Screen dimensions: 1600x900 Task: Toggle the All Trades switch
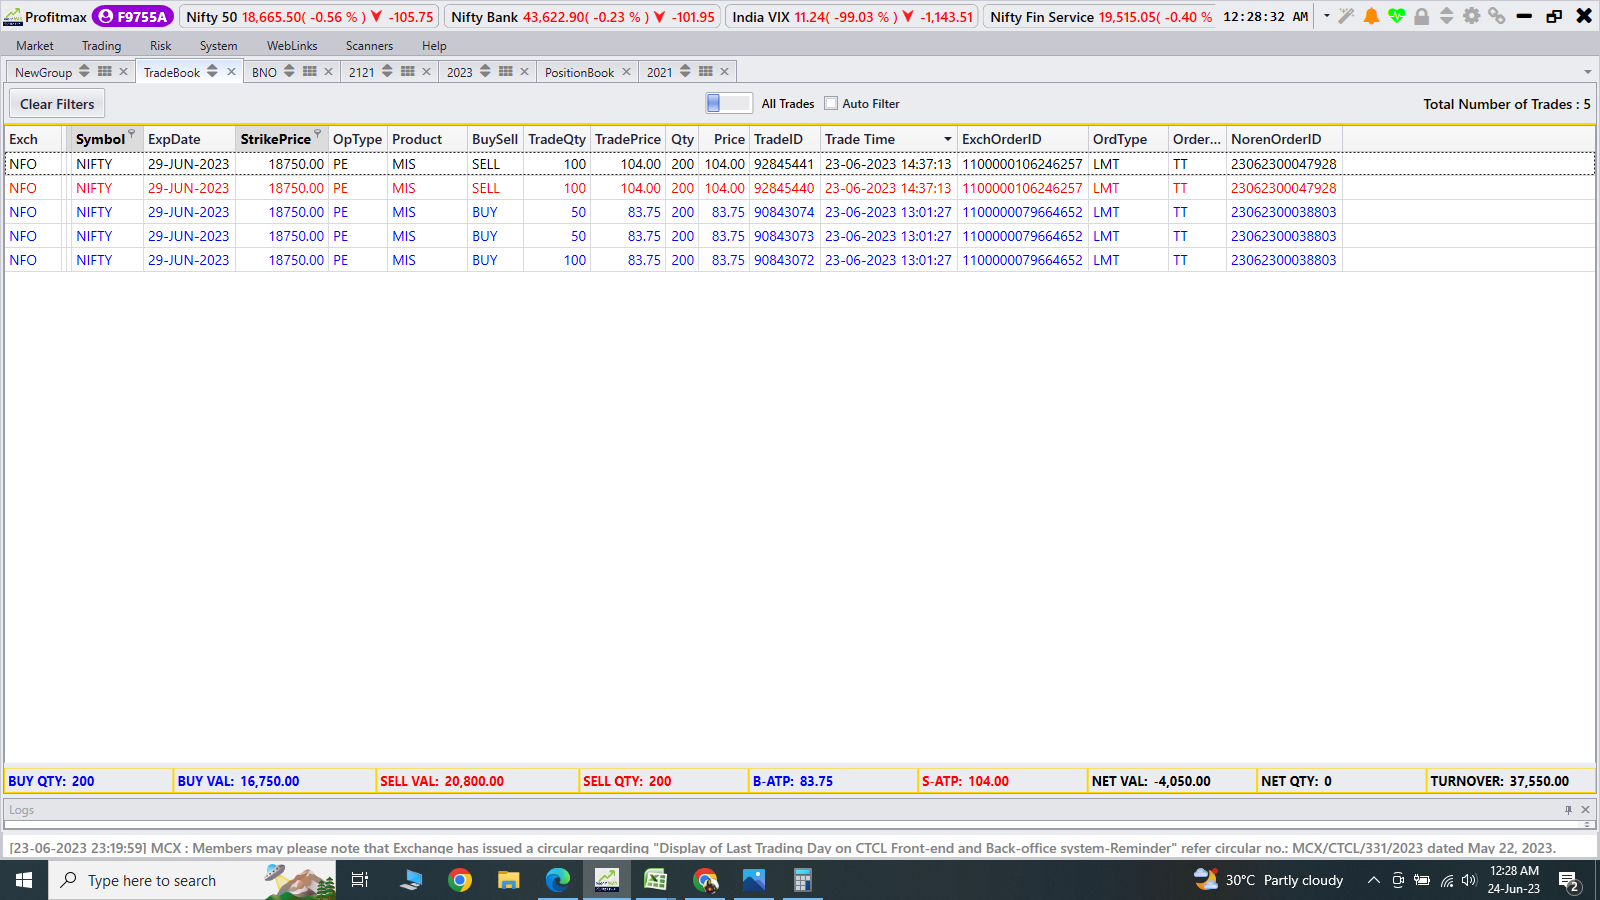tap(728, 103)
